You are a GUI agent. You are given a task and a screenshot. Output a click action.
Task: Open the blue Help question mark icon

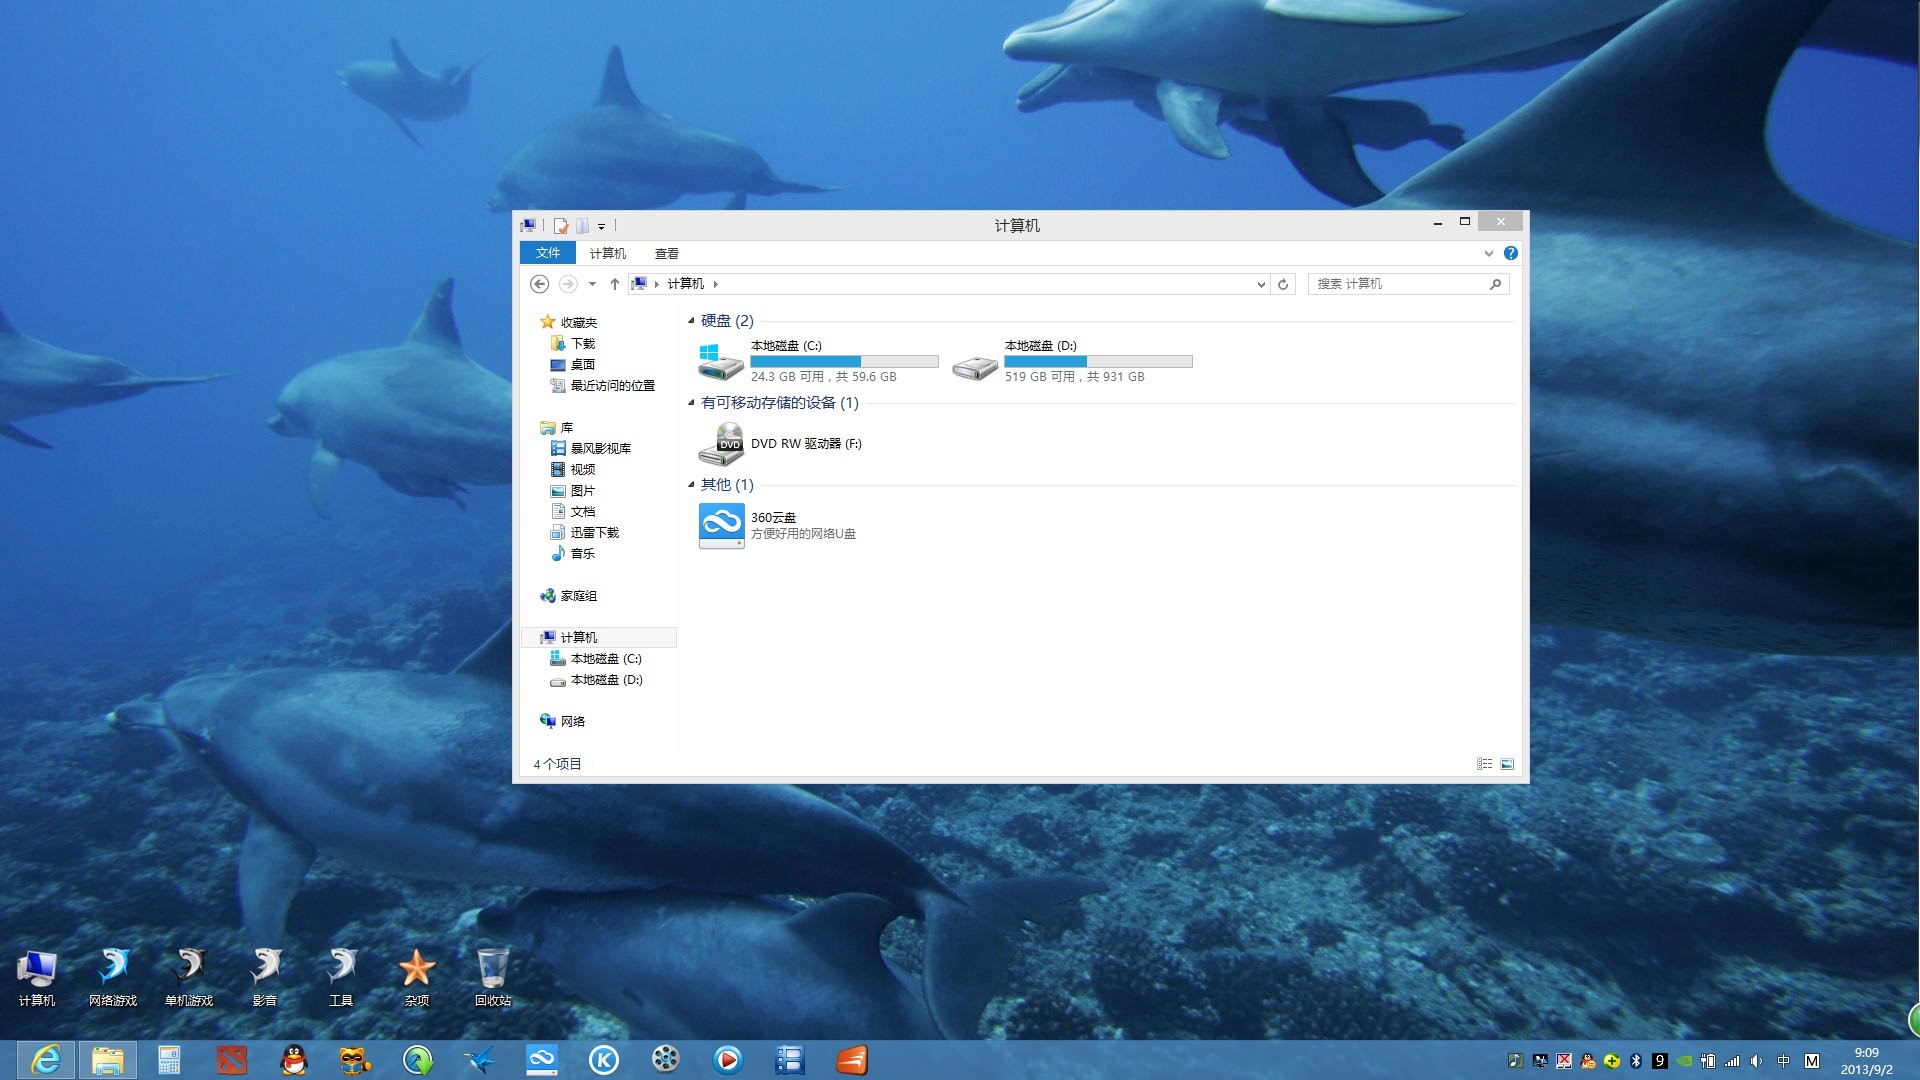pos(1511,253)
